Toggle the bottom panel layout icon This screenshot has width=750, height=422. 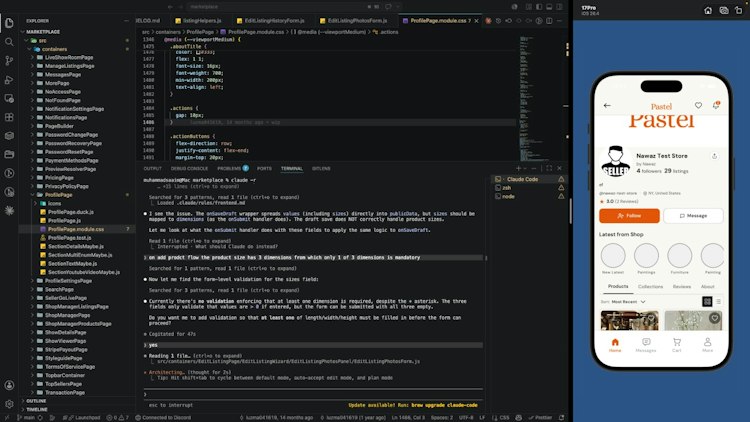(x=549, y=7)
